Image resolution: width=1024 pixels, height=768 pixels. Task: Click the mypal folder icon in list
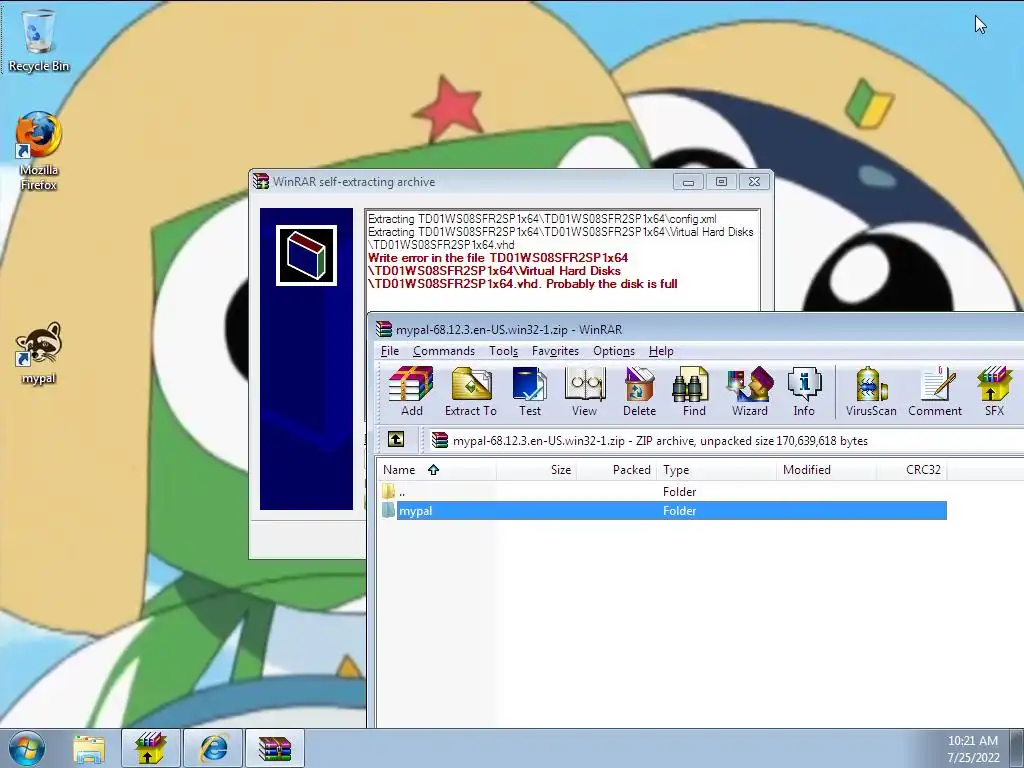[389, 510]
